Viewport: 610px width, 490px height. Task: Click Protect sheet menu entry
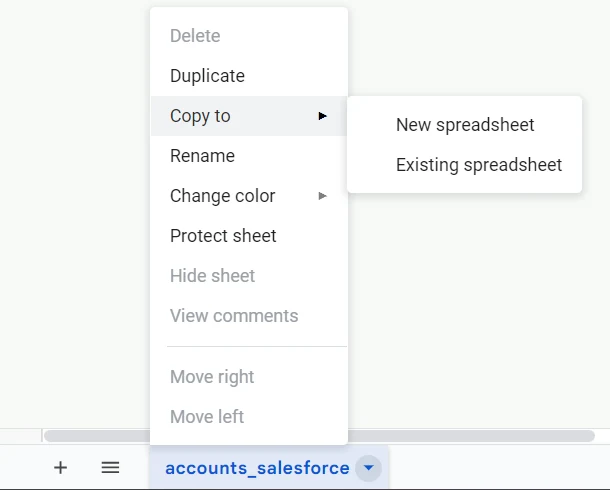[x=249, y=236]
